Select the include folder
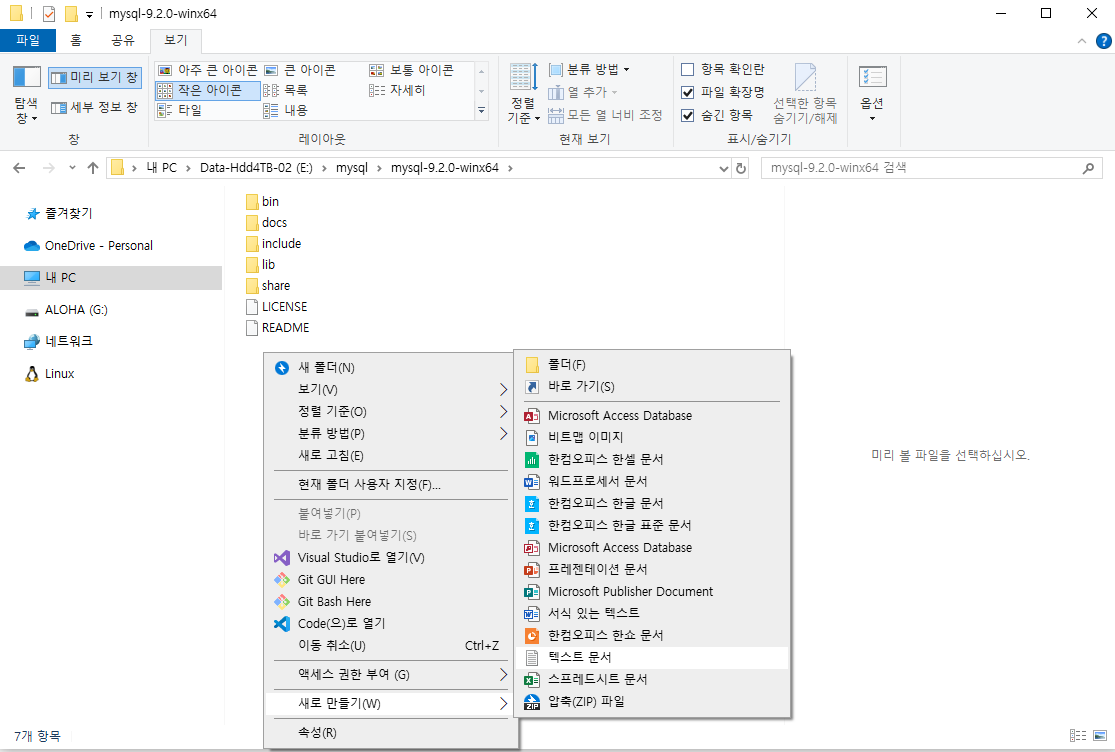This screenshot has width=1115, height=752. tap(274, 244)
